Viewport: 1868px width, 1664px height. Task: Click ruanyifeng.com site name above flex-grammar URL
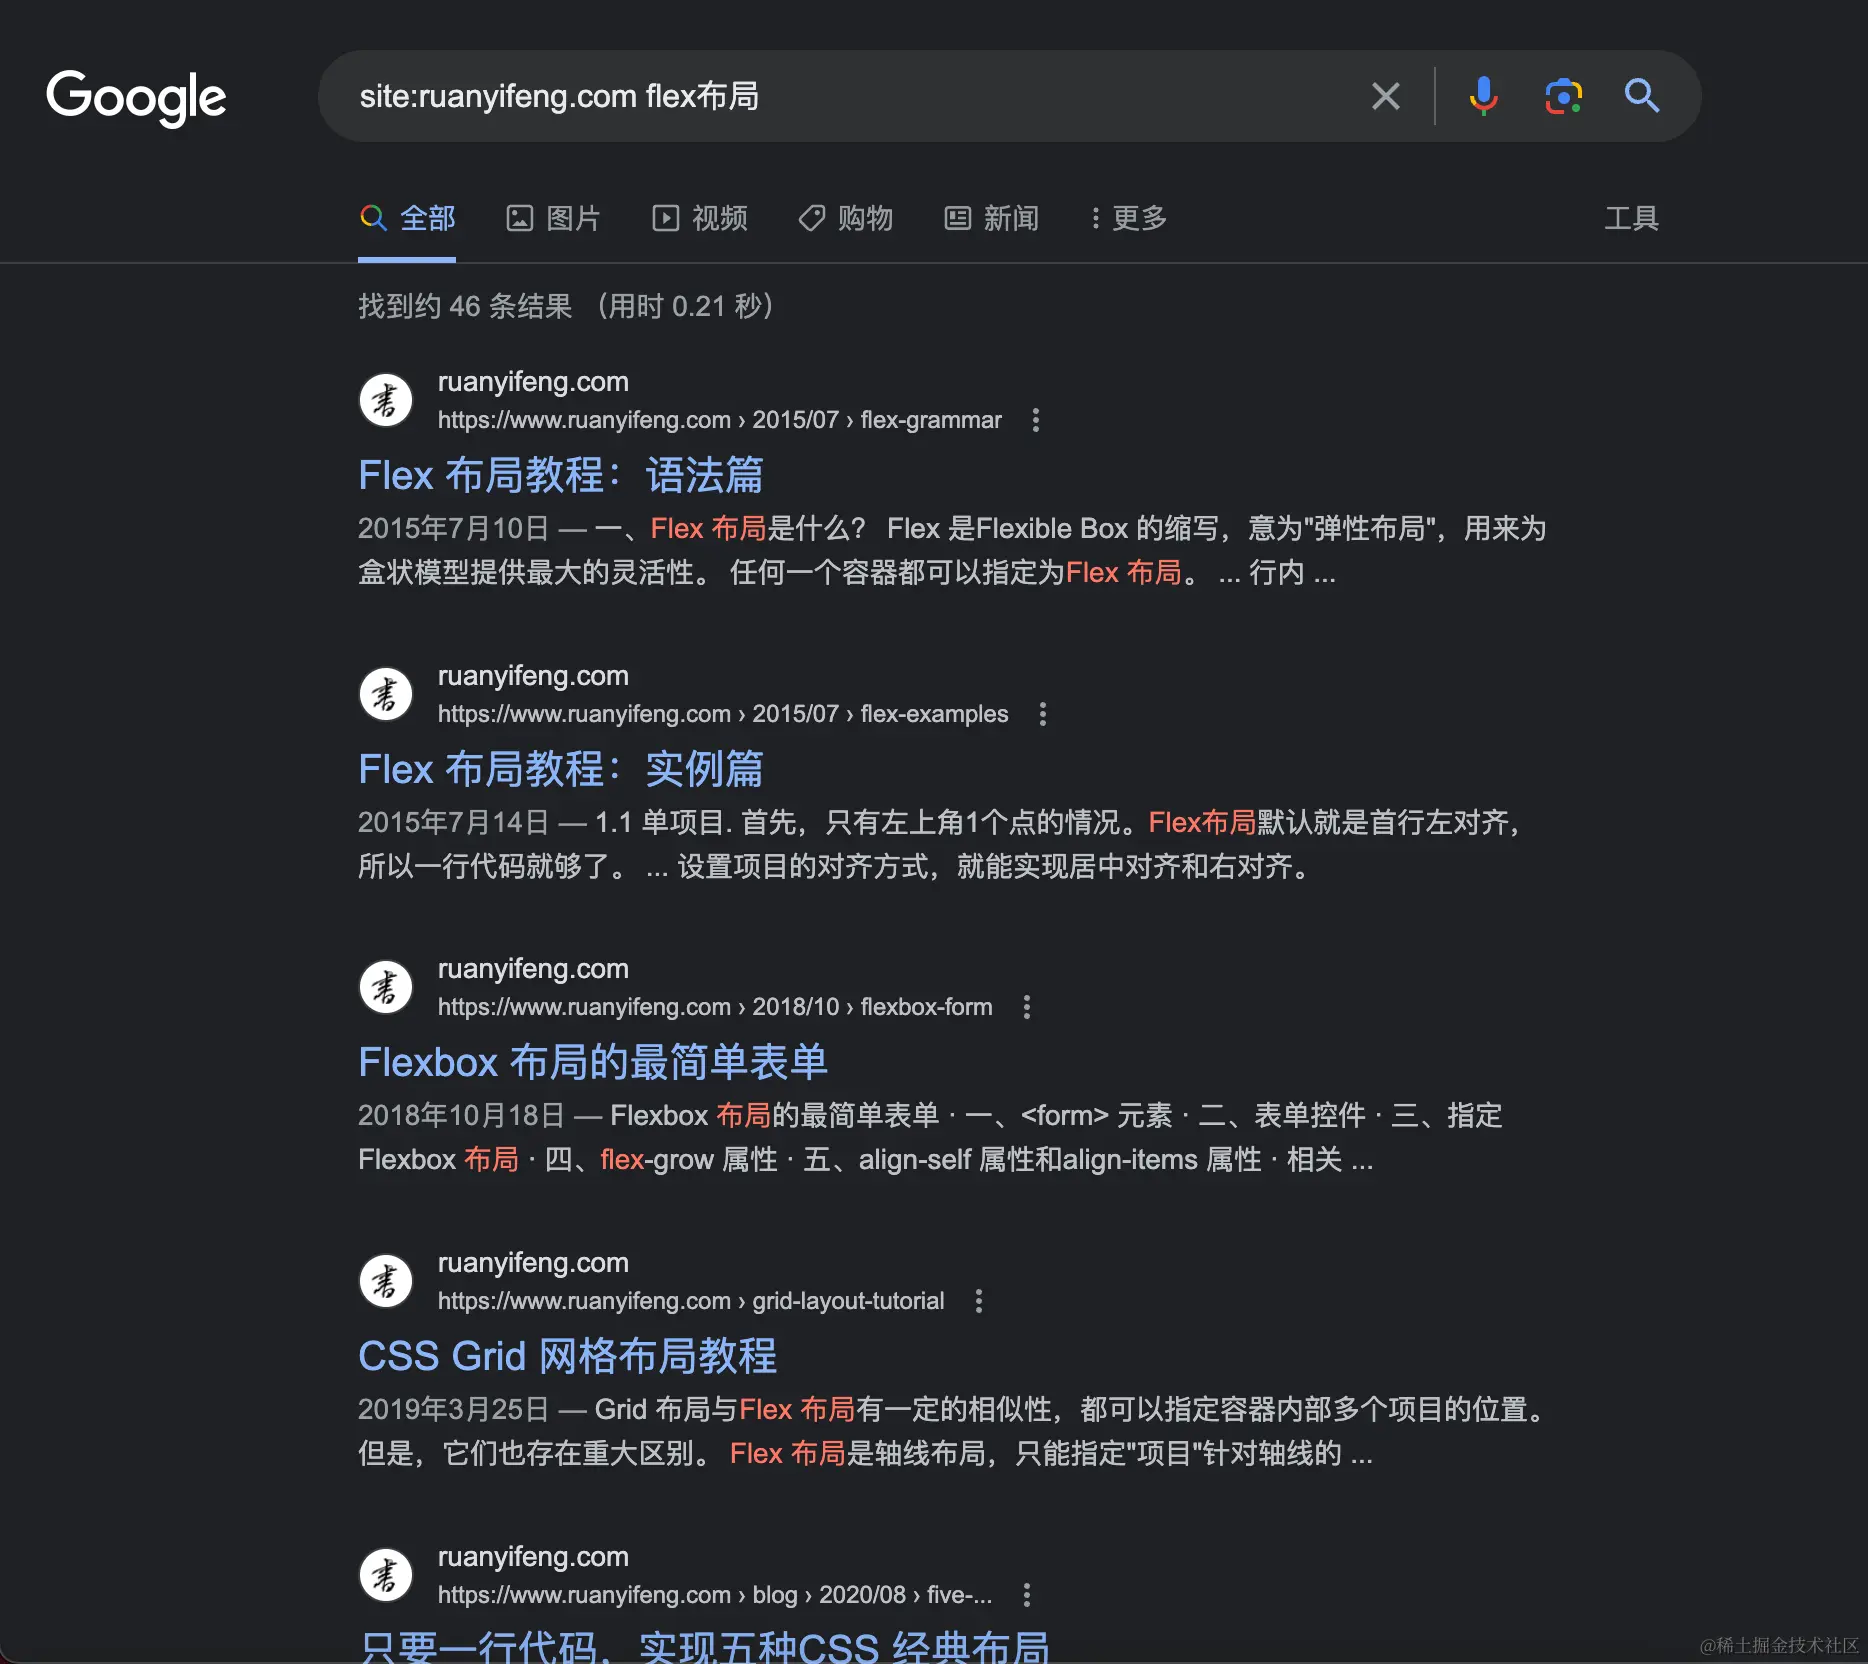533,382
